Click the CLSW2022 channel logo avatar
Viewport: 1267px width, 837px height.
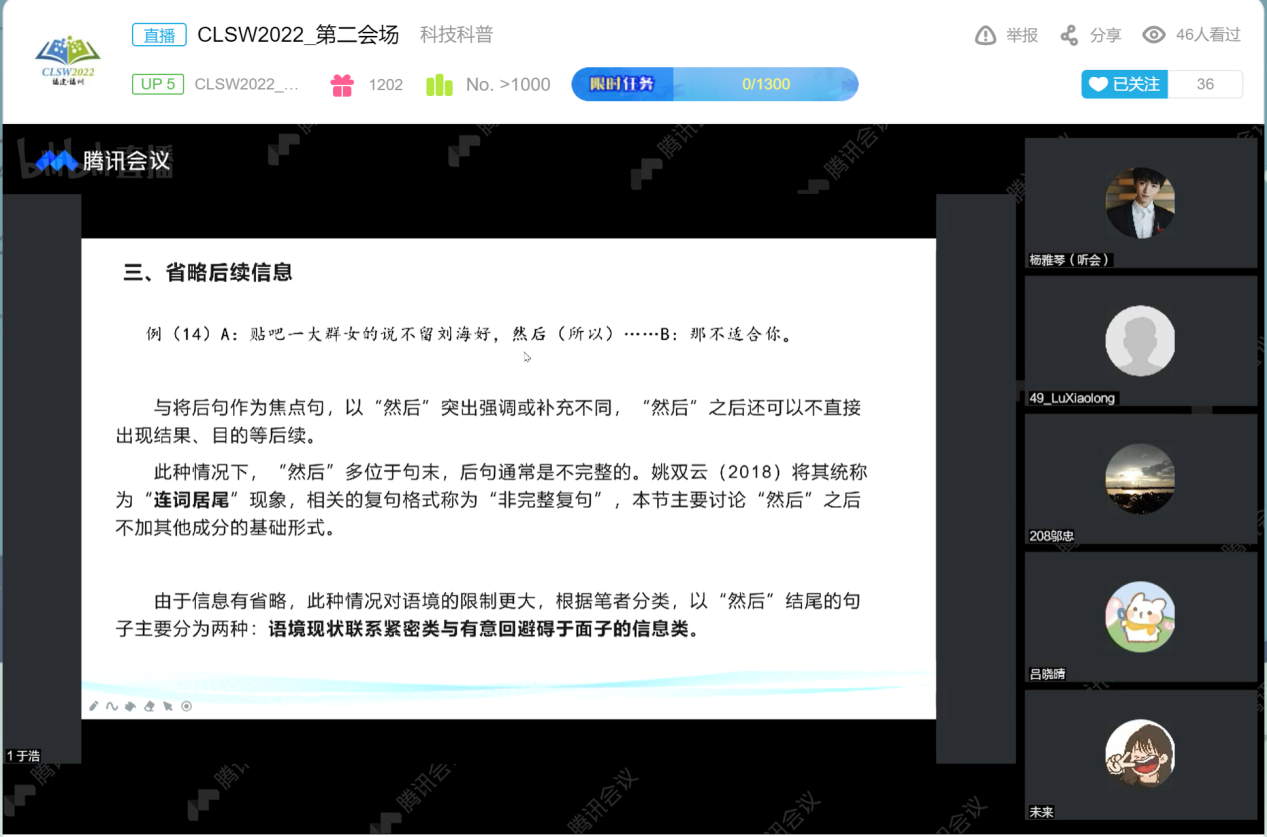tap(68, 60)
